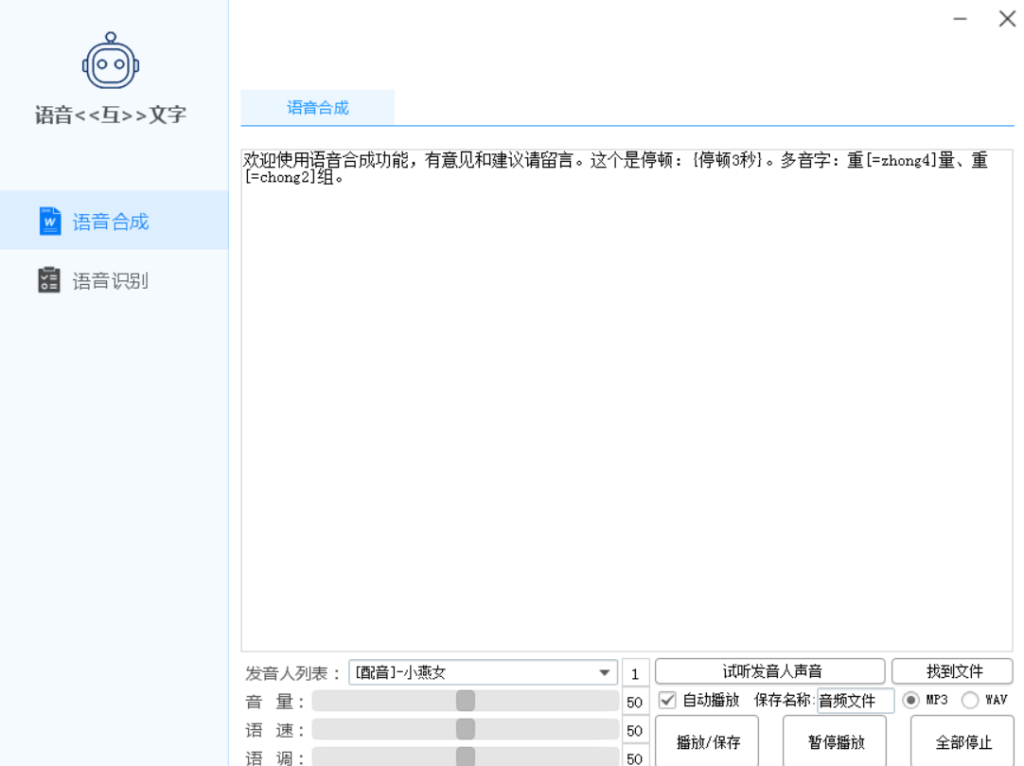Open the 发音人列表 voice dropdown
The width and height of the screenshot is (1024, 766).
(483, 672)
